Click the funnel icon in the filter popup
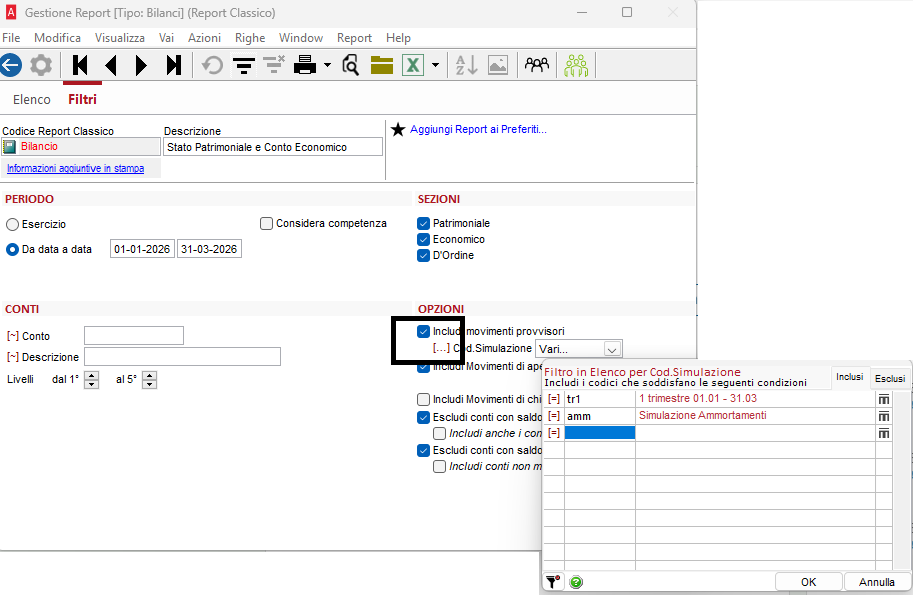This screenshot has height=595, width=915. click(553, 582)
